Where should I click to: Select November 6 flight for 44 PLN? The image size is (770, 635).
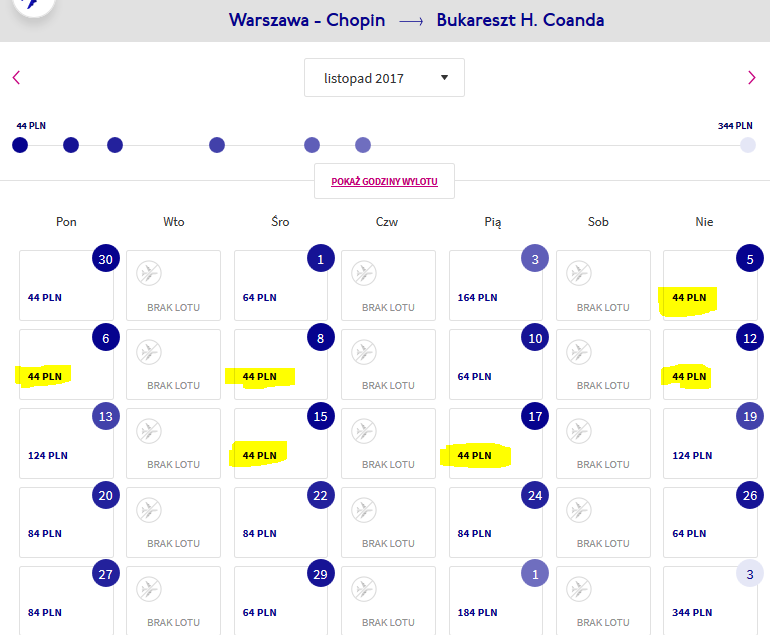tap(66, 364)
